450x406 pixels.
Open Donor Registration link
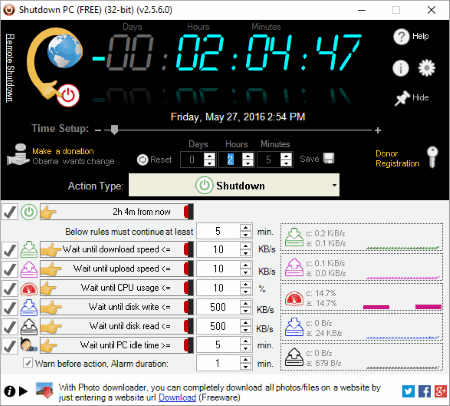pyautogui.click(x=397, y=159)
